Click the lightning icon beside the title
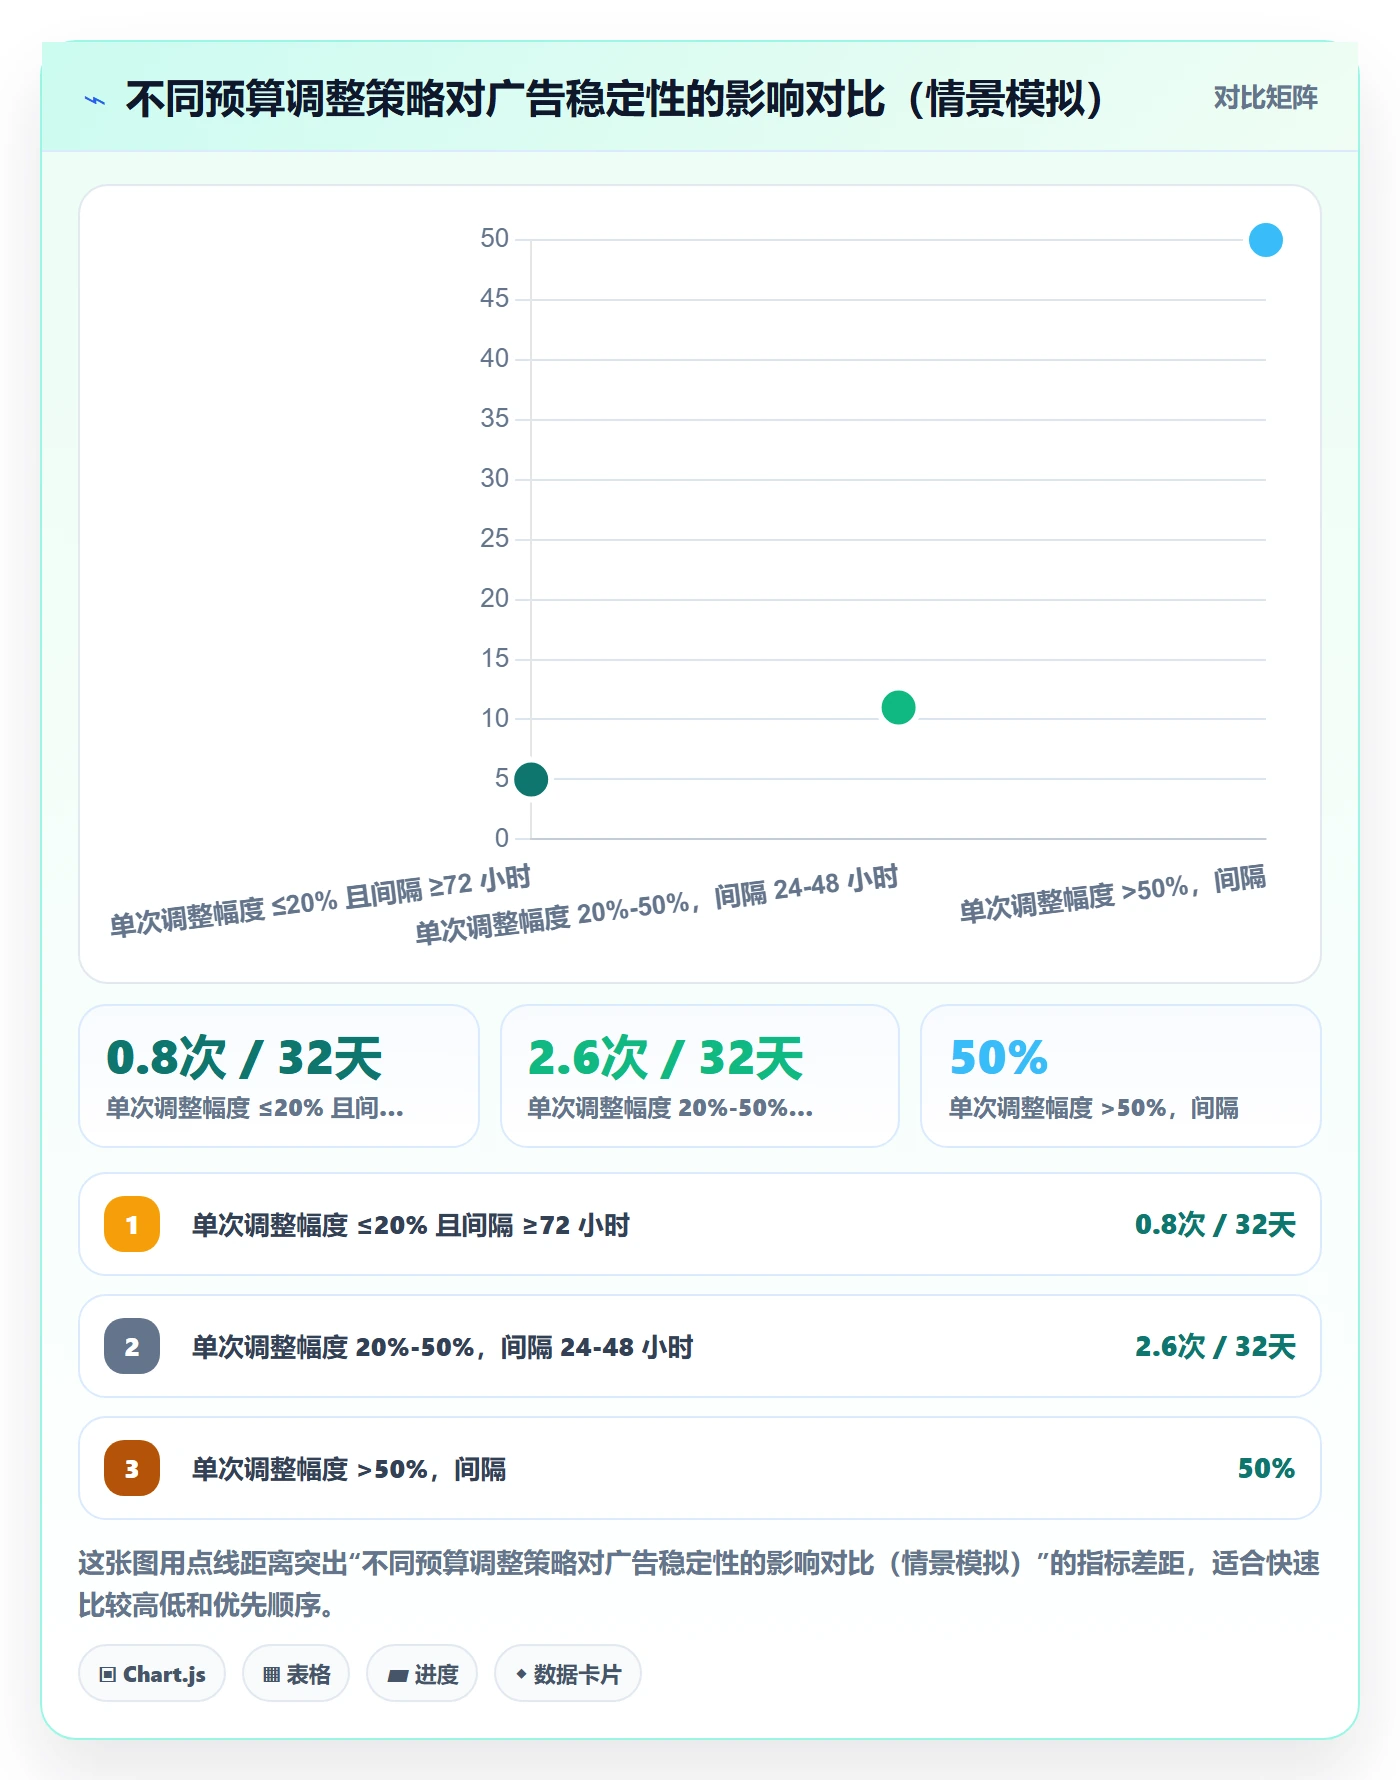Viewport: 1400px width, 1780px height. click(x=95, y=100)
